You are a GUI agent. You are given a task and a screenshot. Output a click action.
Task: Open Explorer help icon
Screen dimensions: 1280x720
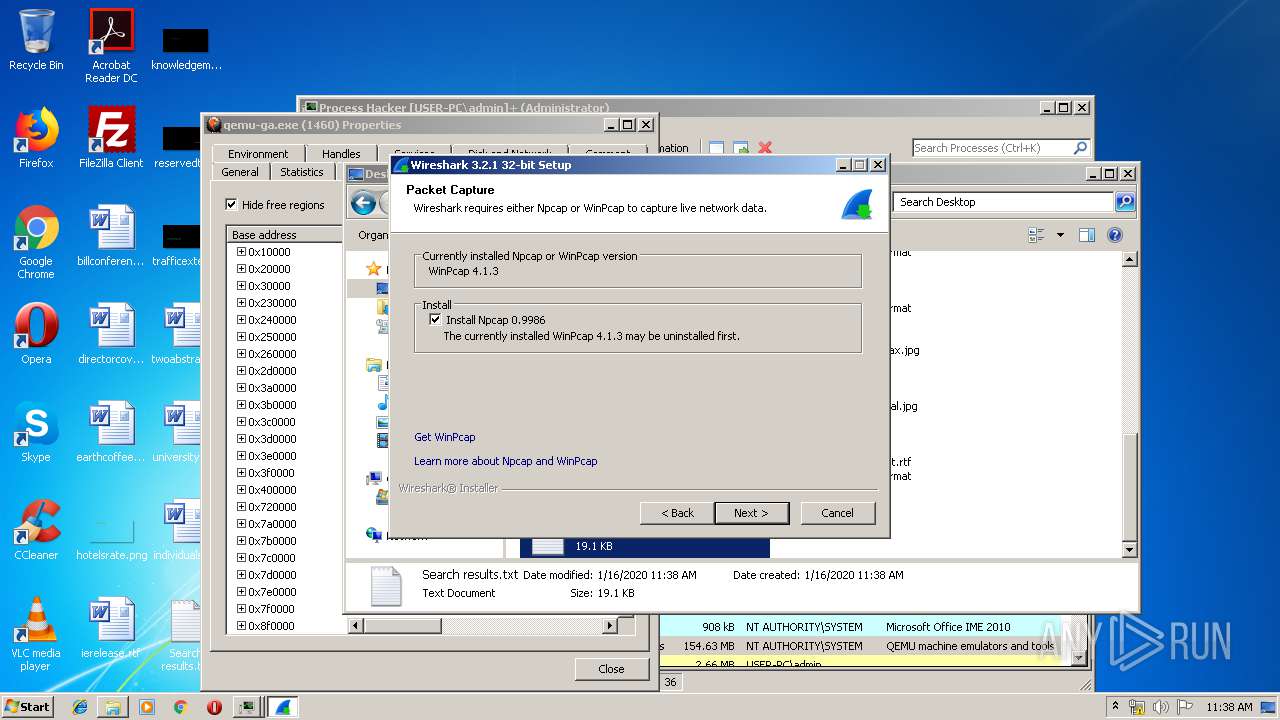[x=1114, y=235]
